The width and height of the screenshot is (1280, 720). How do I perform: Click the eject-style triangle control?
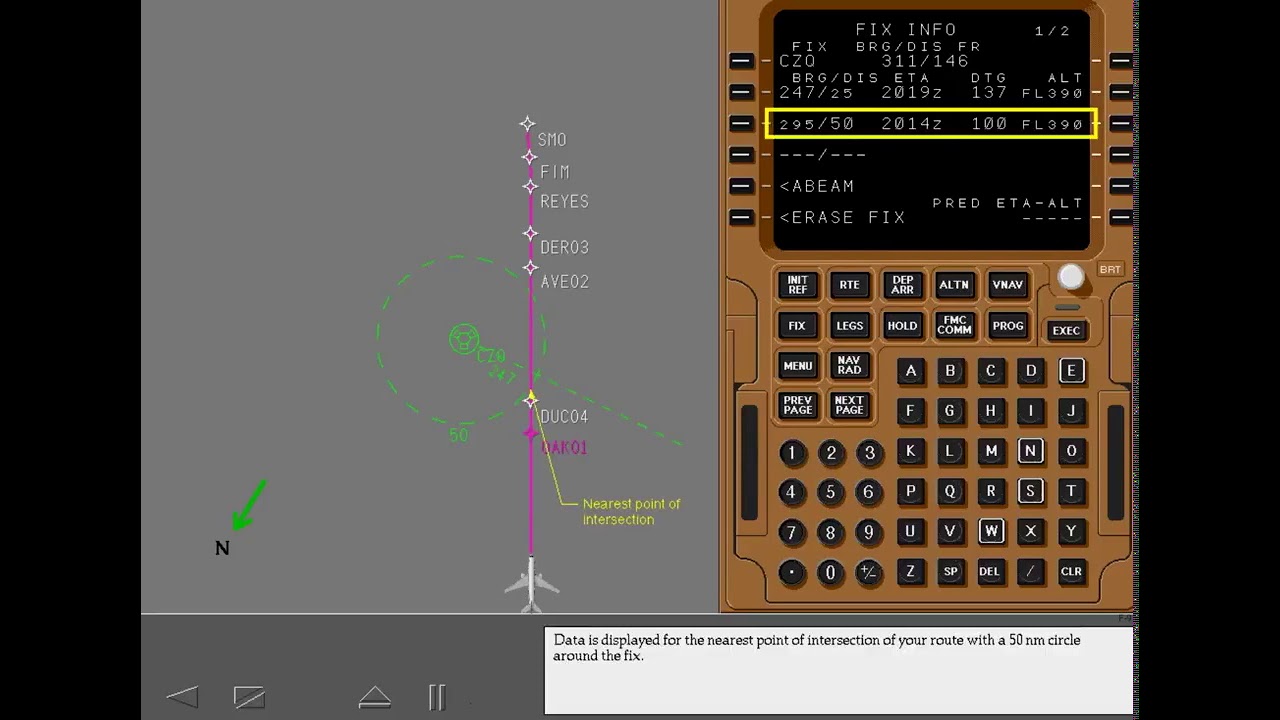click(375, 697)
